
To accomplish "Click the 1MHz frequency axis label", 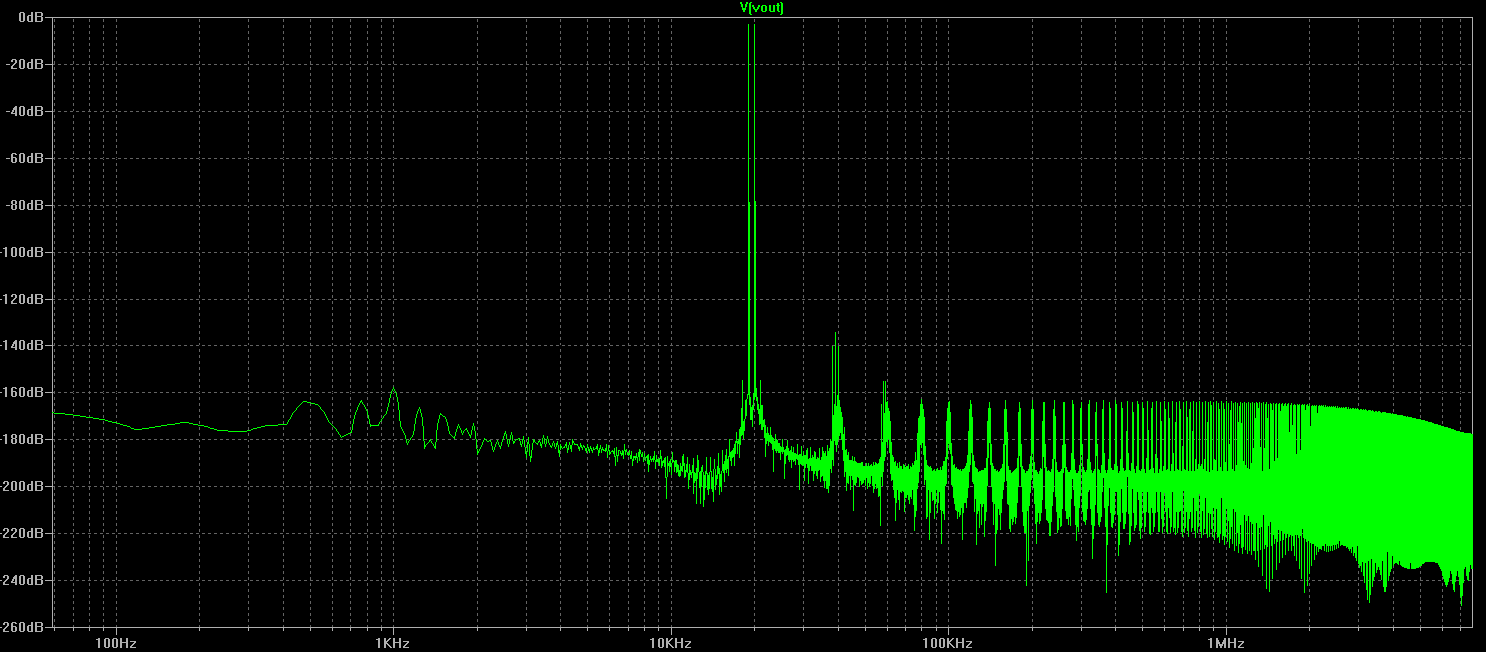I will [x=1224, y=641].
